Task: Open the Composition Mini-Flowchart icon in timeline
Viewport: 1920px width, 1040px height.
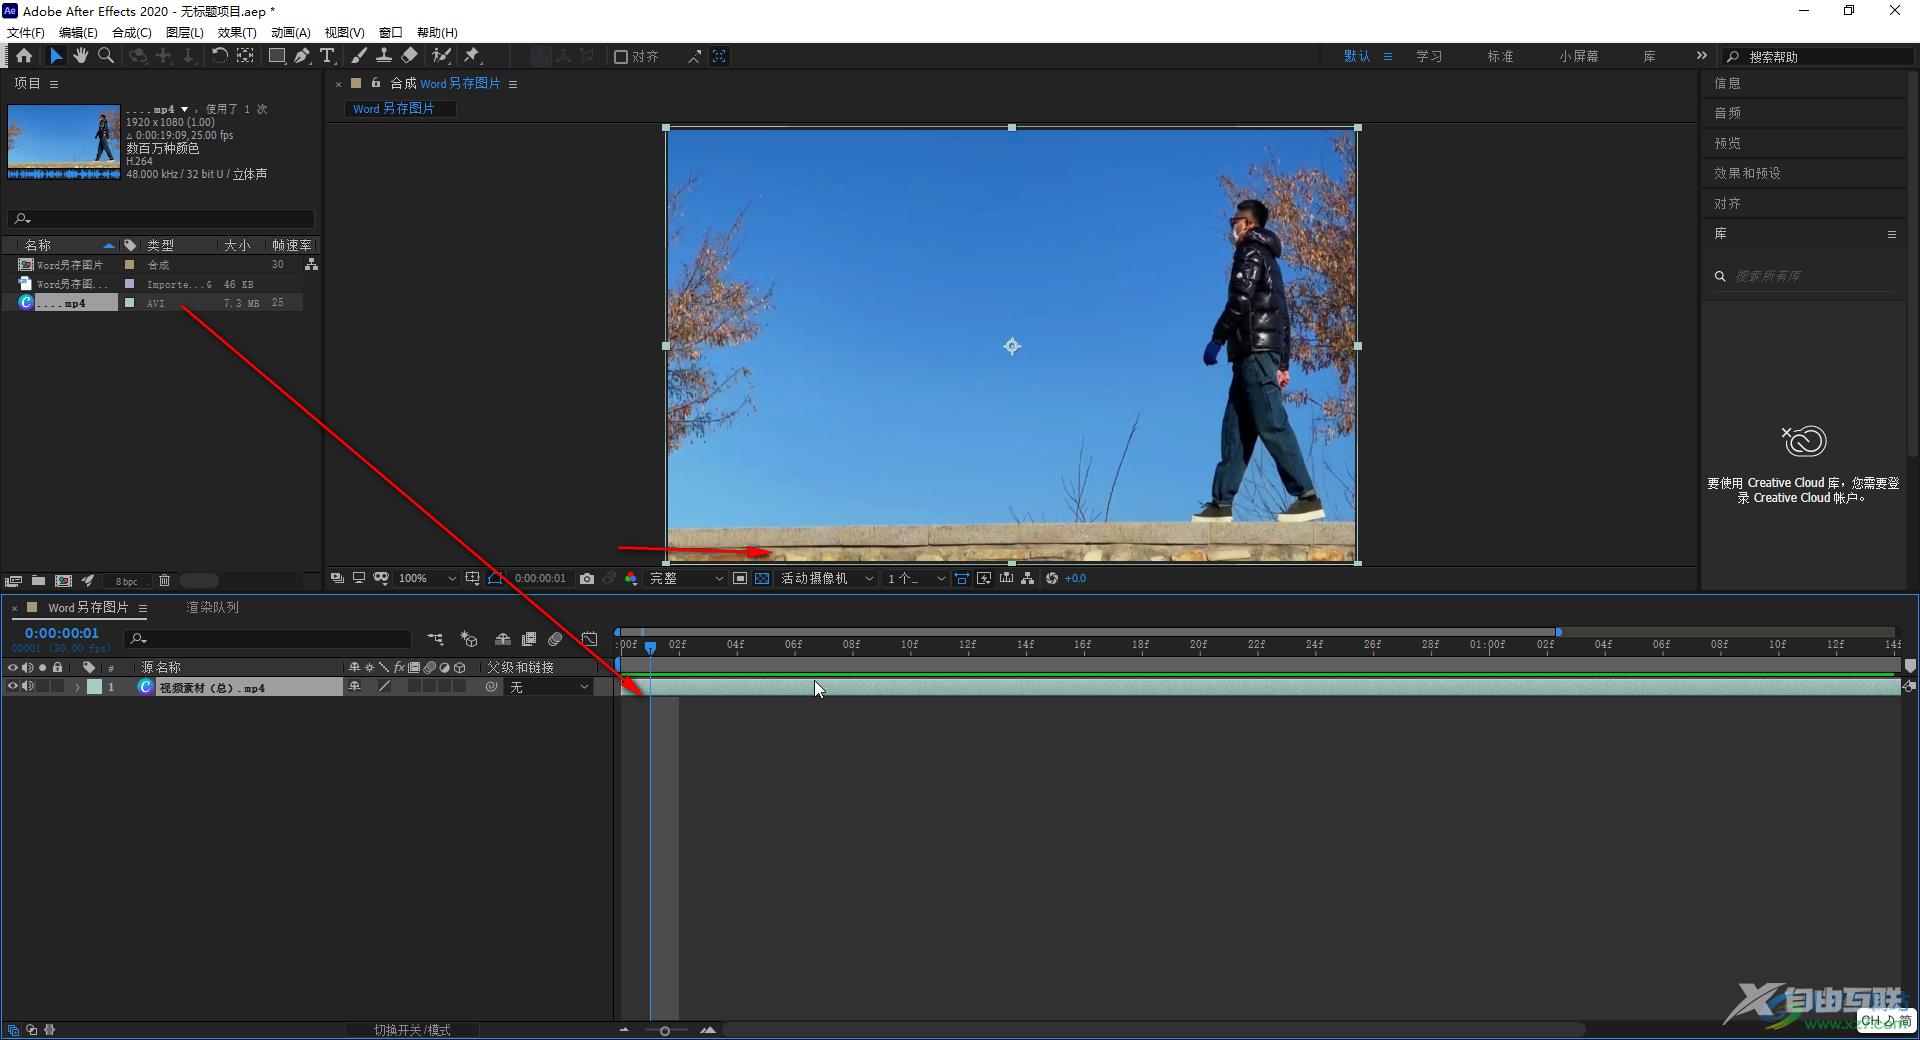Action: (x=435, y=639)
